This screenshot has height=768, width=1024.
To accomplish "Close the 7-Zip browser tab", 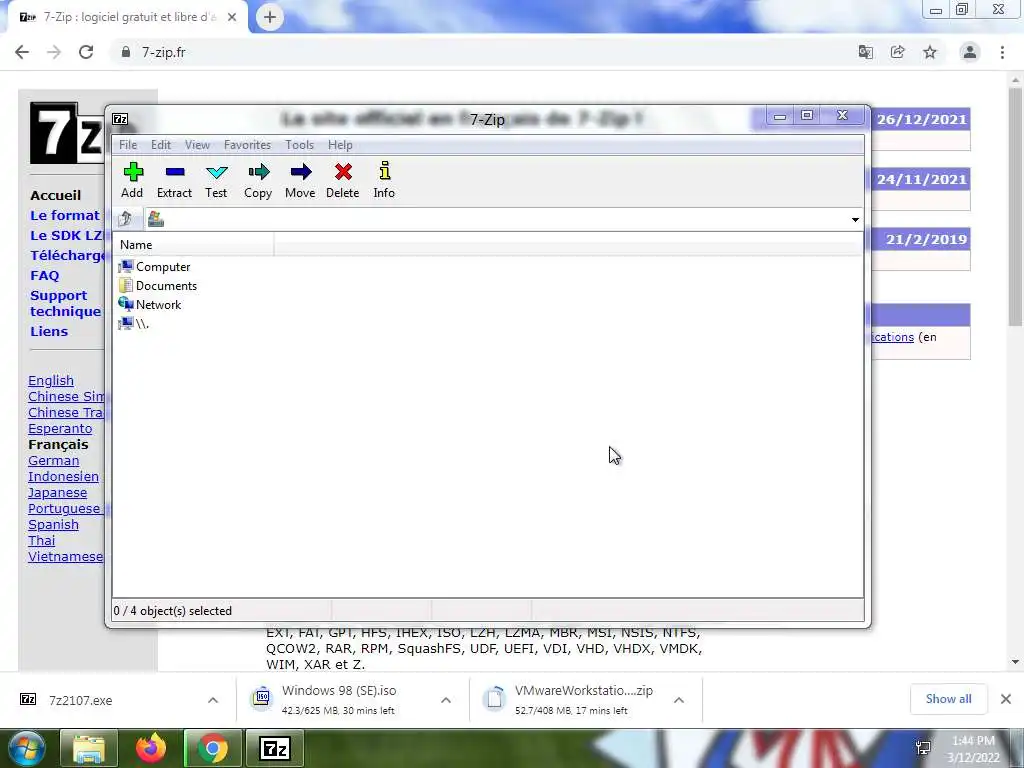I will click(x=232, y=17).
